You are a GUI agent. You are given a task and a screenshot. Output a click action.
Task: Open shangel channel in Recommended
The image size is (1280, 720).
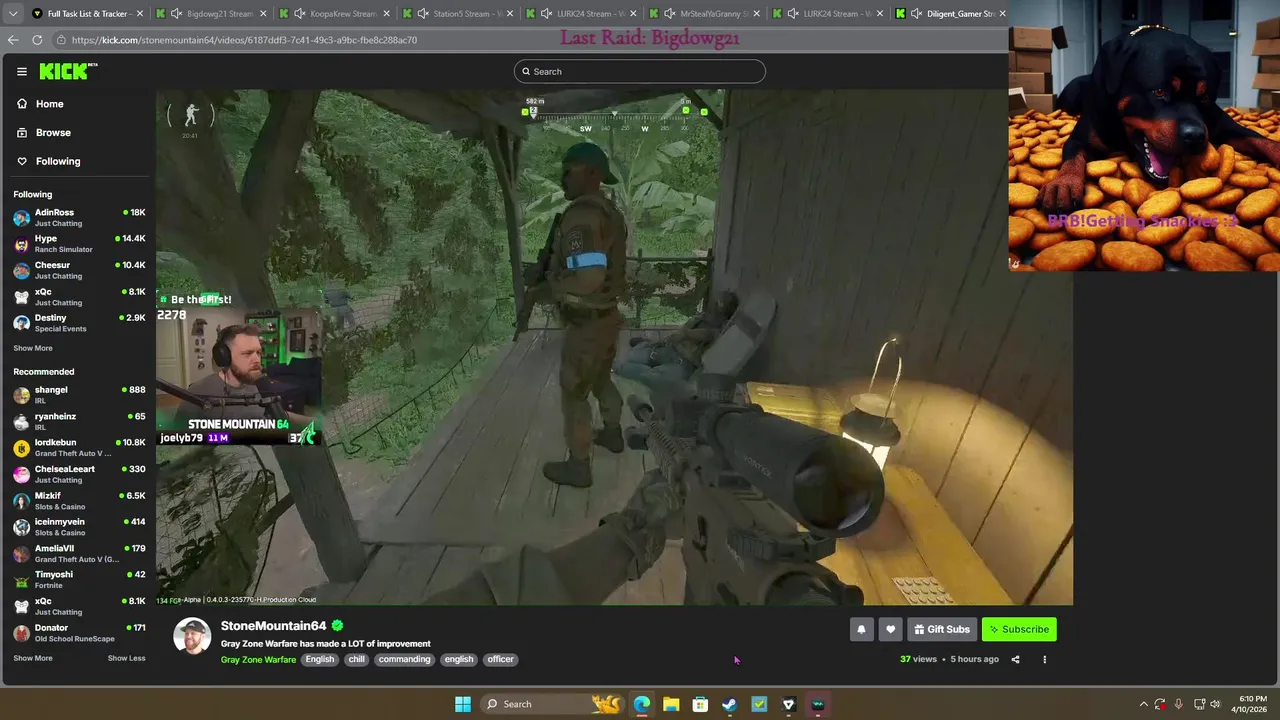(79, 395)
